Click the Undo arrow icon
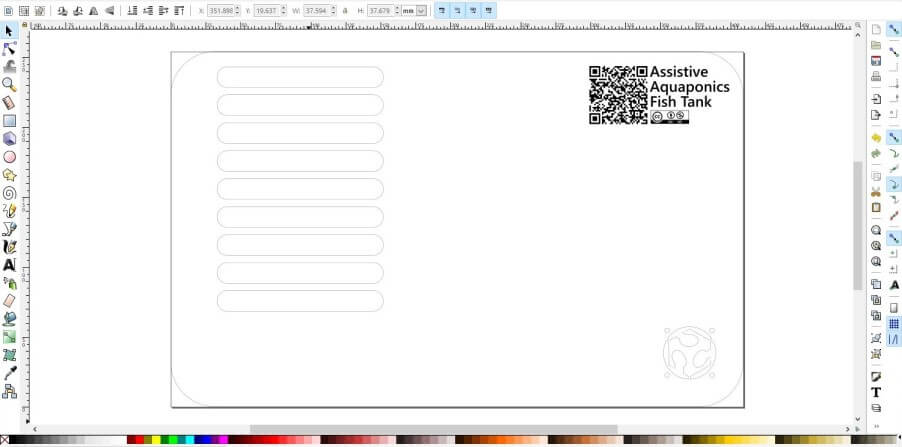Viewport: 902px width, 447px height. point(876,137)
